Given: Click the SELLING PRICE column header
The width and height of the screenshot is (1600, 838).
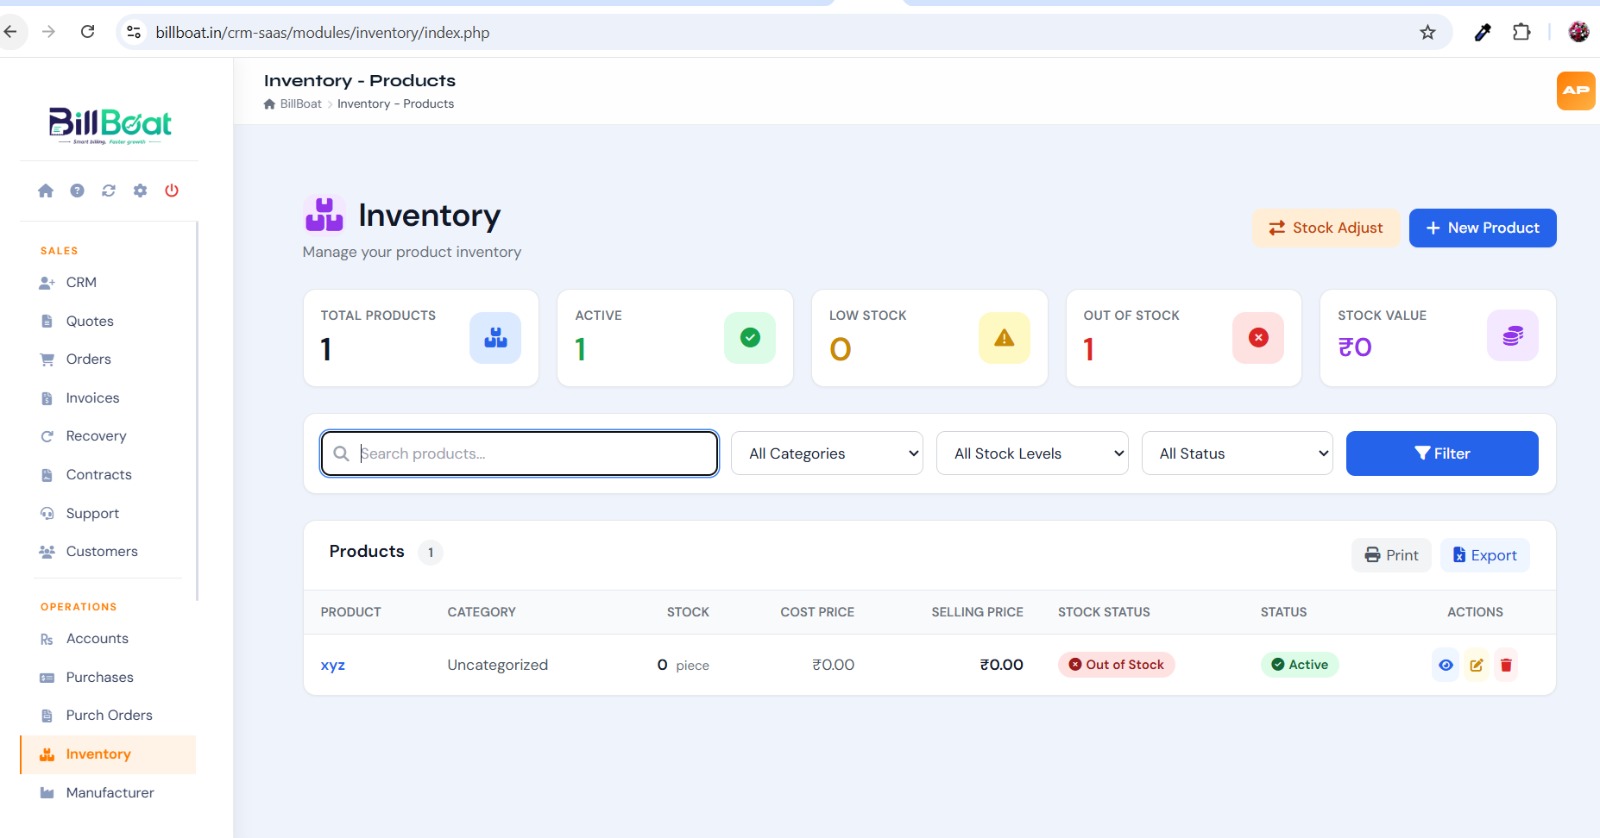Looking at the screenshot, I should [x=977, y=612].
